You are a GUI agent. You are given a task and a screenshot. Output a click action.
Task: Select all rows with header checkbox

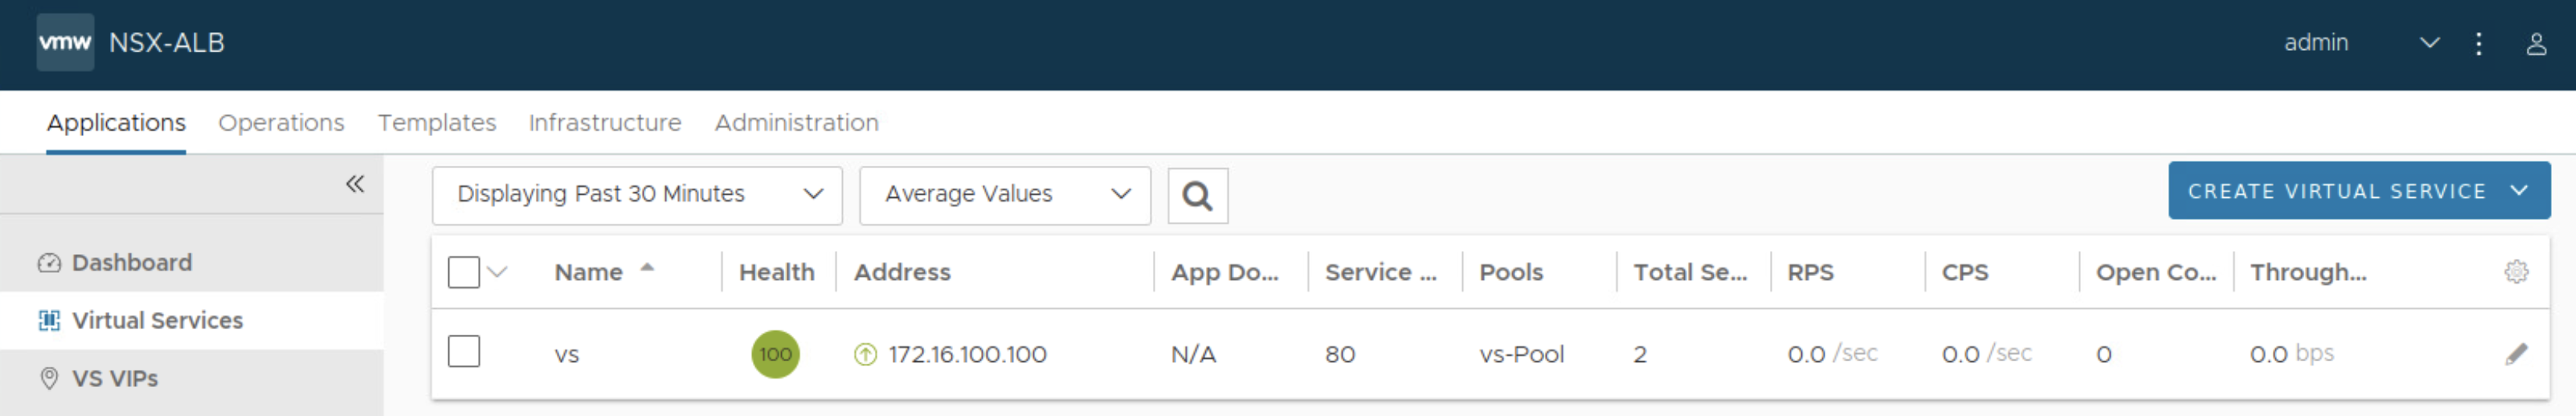(464, 272)
